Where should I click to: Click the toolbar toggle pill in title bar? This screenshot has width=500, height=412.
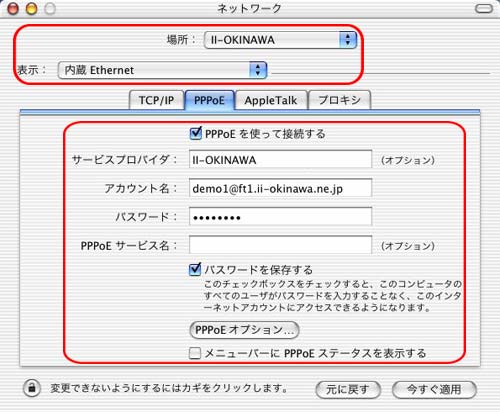coord(484,8)
